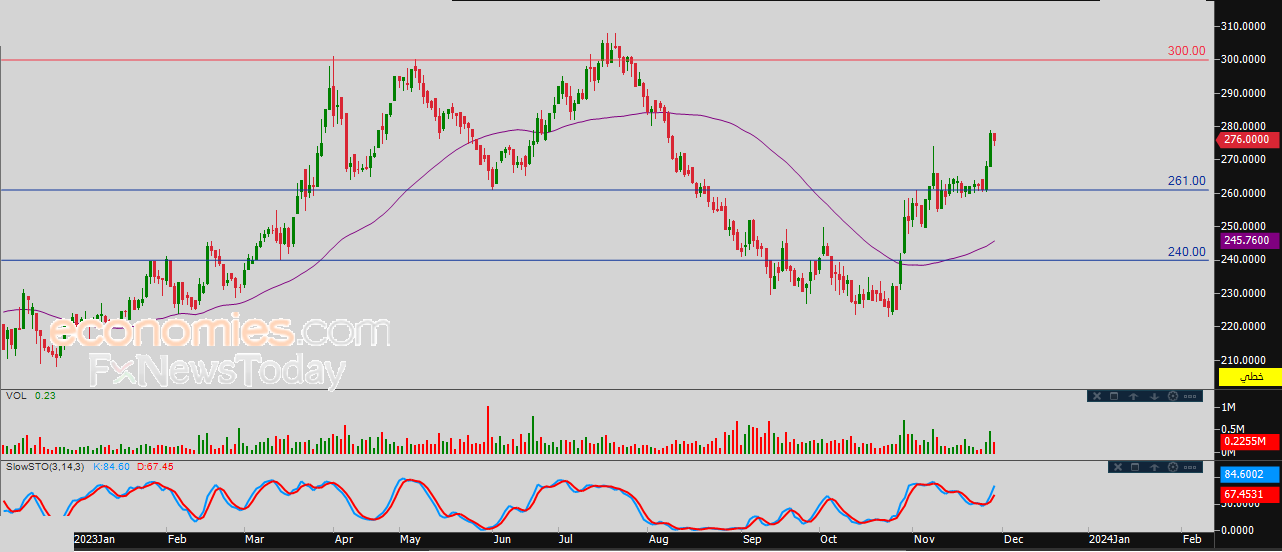1282x552 pixels.
Task: Click the Jun date axis label
Action: click(502, 538)
